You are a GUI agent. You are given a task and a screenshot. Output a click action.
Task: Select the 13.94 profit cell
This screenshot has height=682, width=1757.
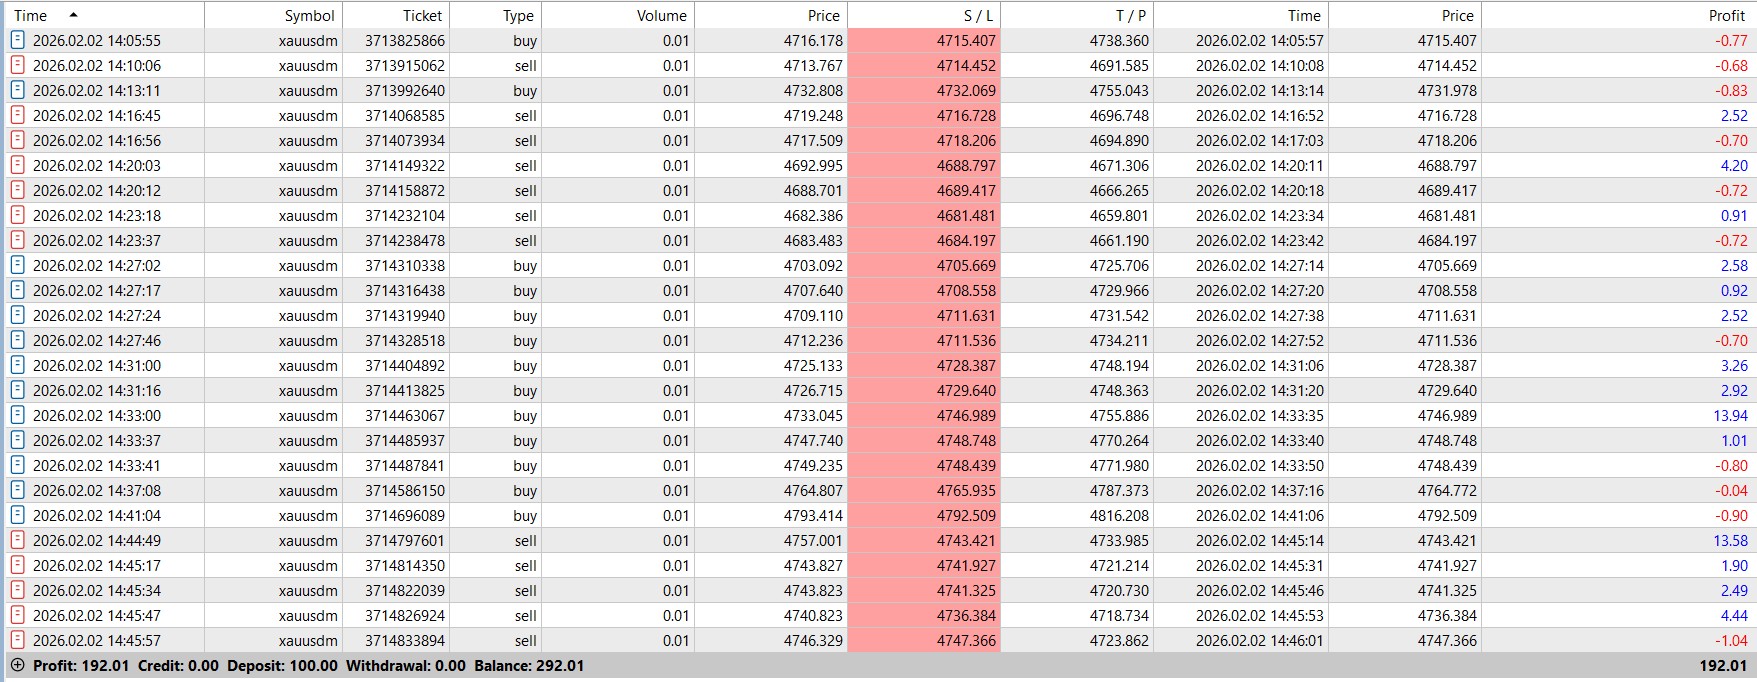click(1730, 415)
